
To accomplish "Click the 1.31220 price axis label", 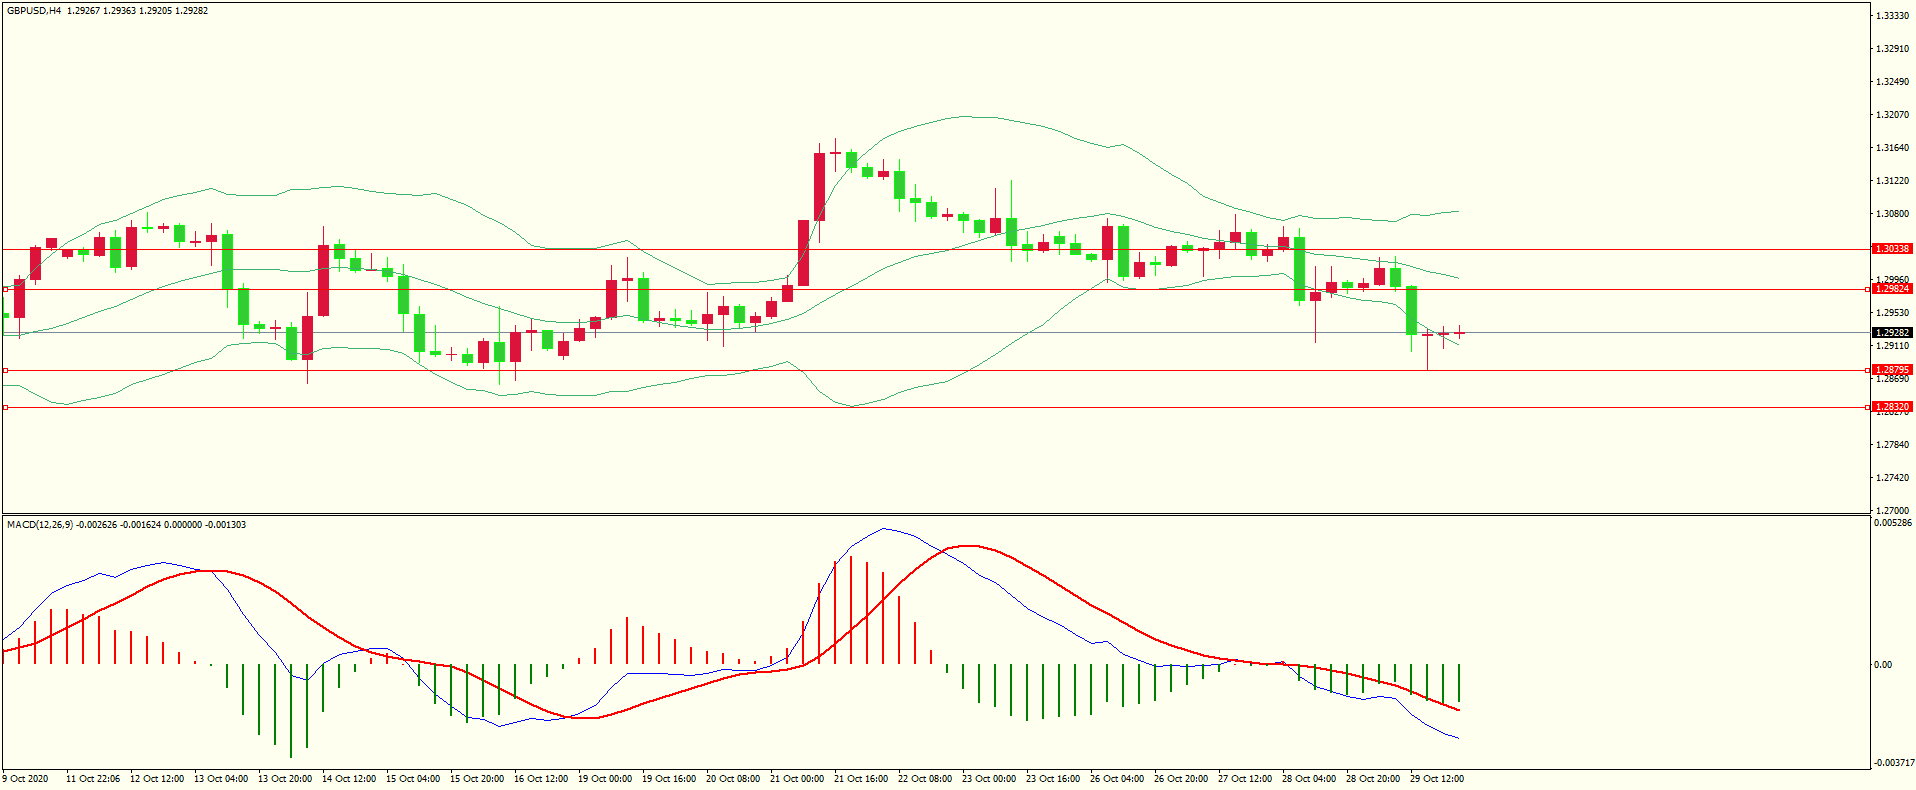I will coord(1892,181).
